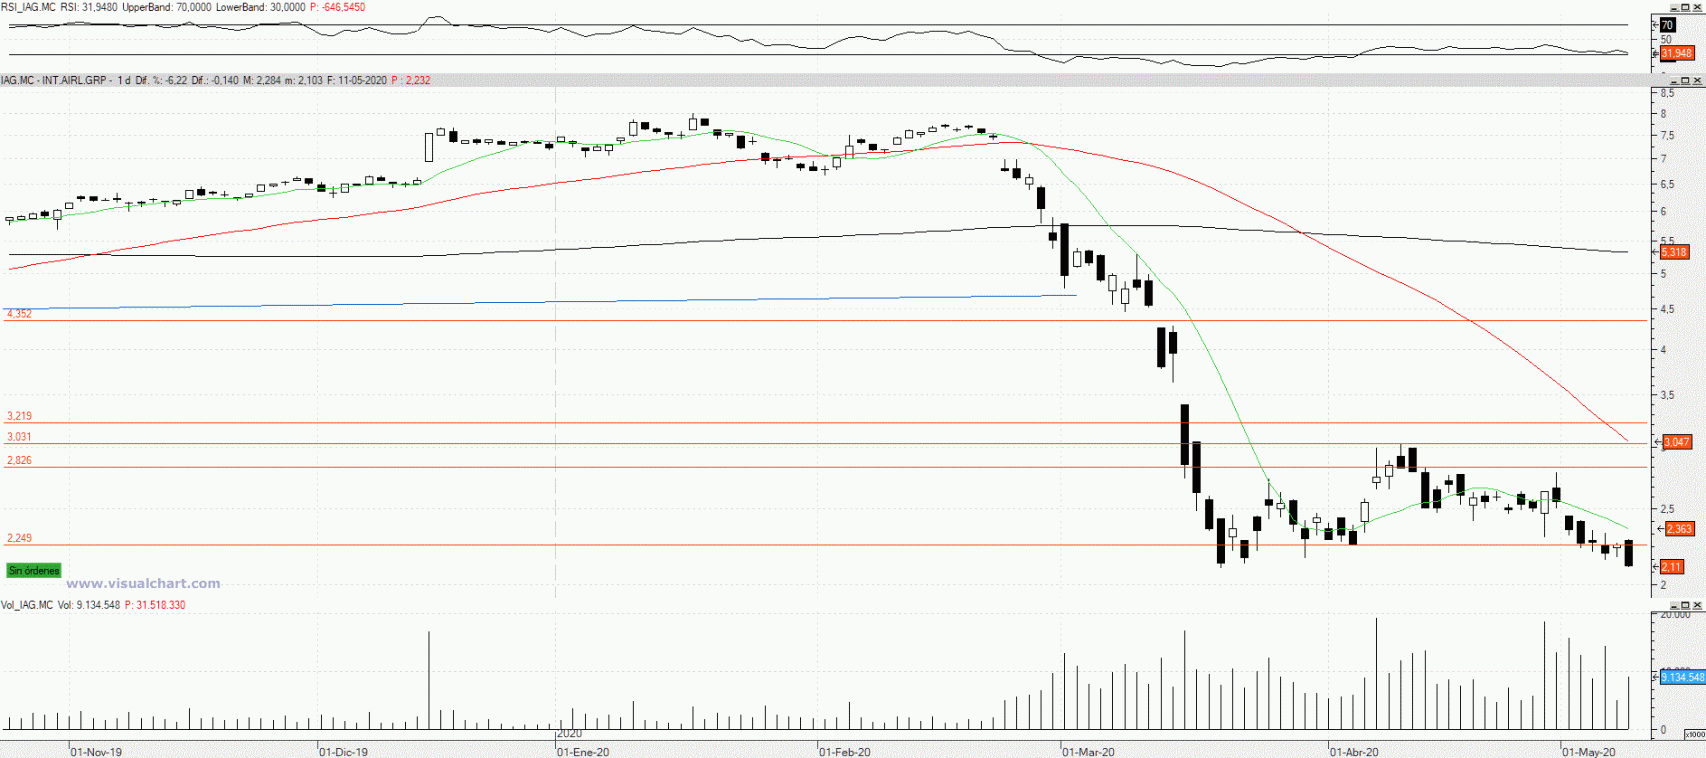This screenshot has width=1706, height=758.
Task: Click the green Sin órdenes badge
Action: coord(34,570)
